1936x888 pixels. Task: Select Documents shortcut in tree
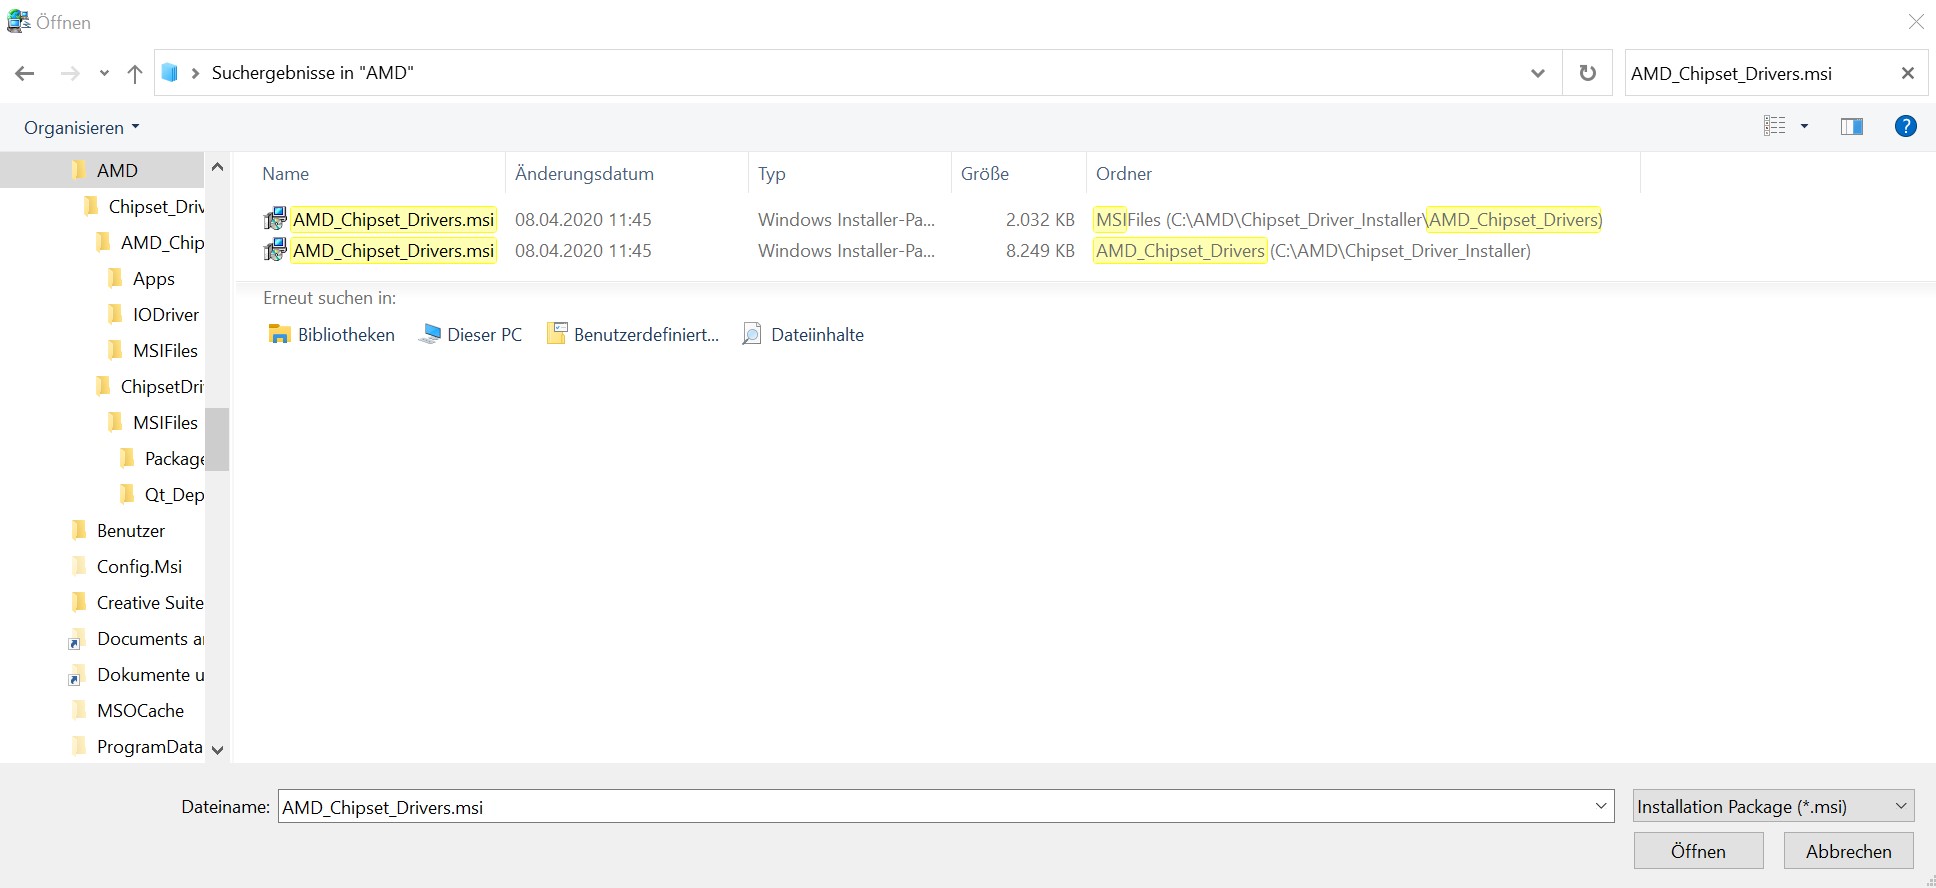(138, 638)
